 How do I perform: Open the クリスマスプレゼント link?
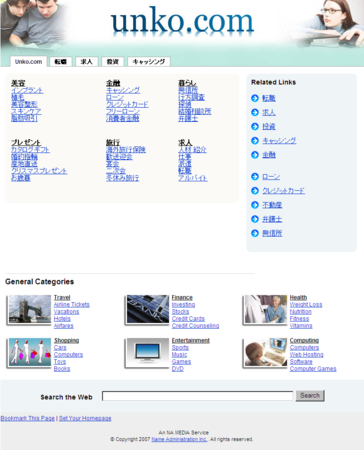pyautogui.click(x=39, y=171)
